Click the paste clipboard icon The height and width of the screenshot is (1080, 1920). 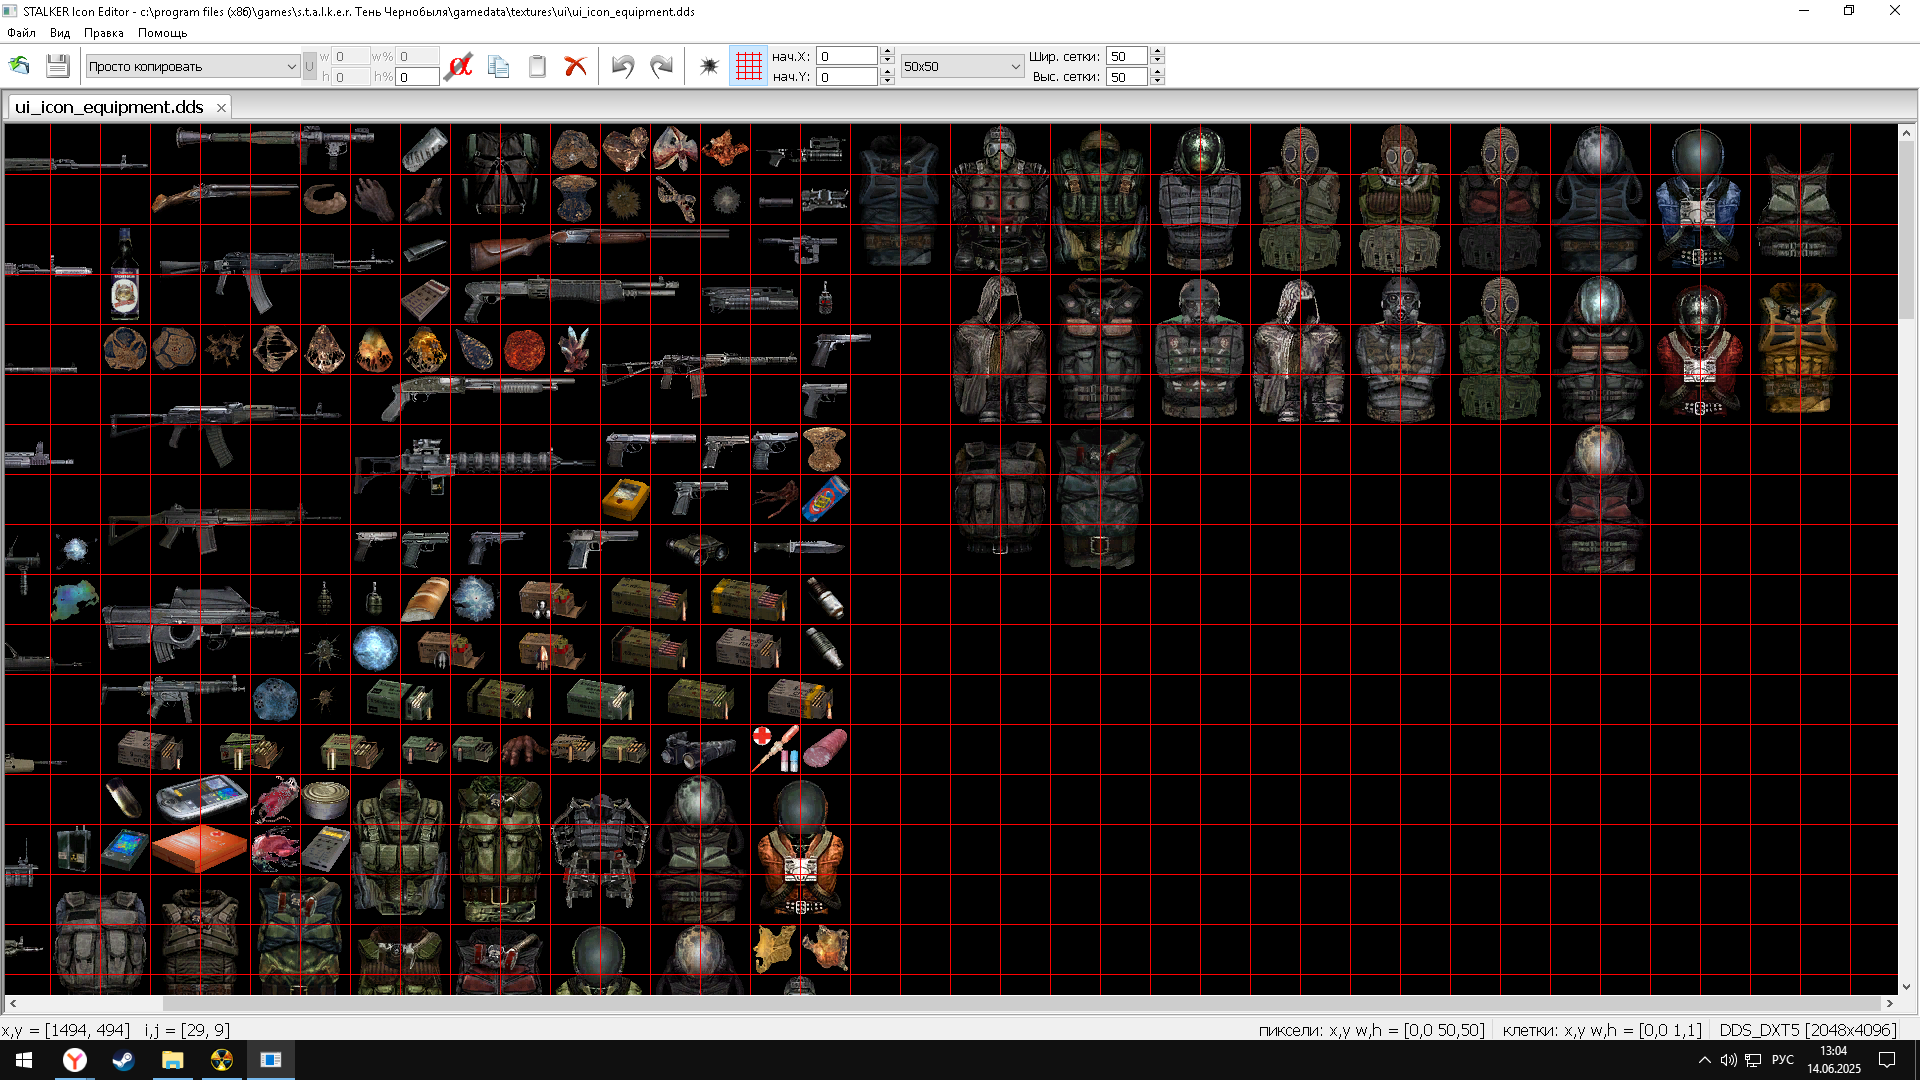tap(537, 66)
